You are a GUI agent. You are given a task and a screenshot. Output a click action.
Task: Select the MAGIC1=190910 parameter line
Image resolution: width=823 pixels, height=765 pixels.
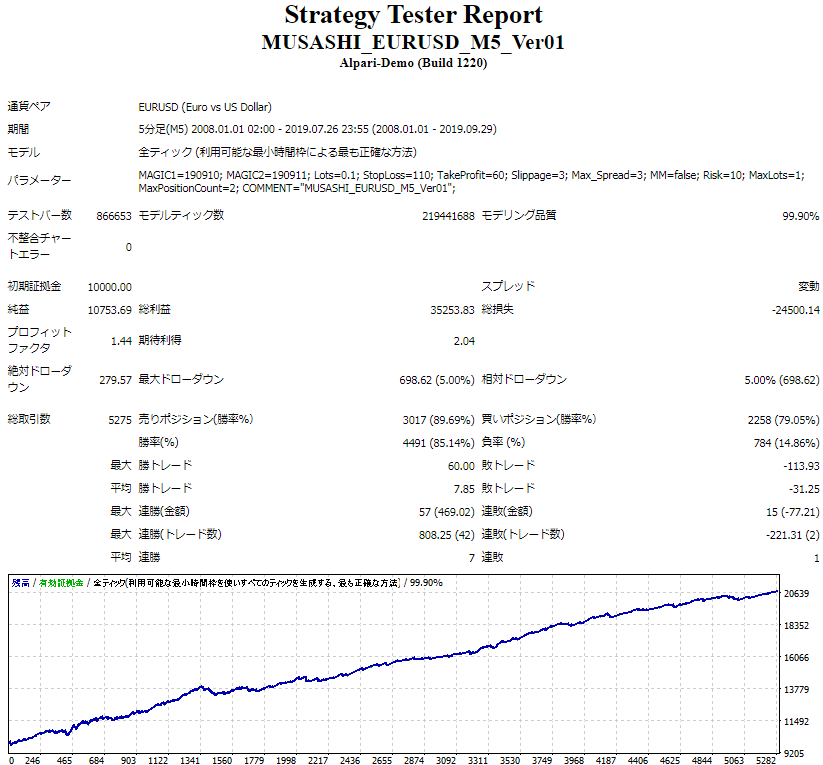coord(471,175)
